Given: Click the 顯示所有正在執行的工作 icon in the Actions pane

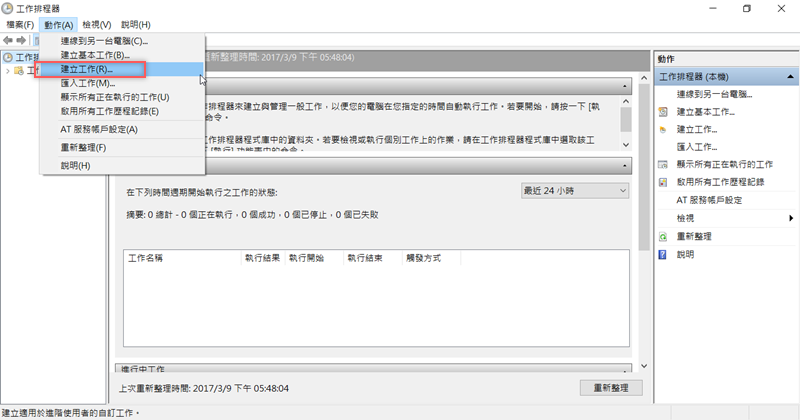Looking at the screenshot, I should coord(663,164).
